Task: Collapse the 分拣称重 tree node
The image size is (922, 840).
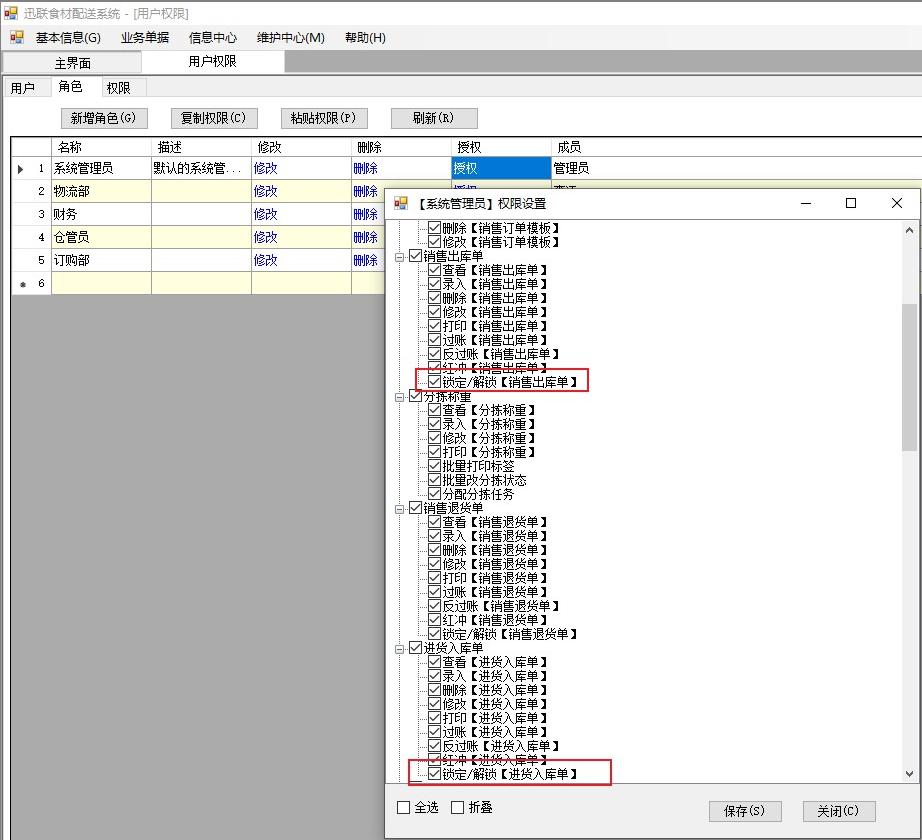Action: pyautogui.click(x=400, y=397)
